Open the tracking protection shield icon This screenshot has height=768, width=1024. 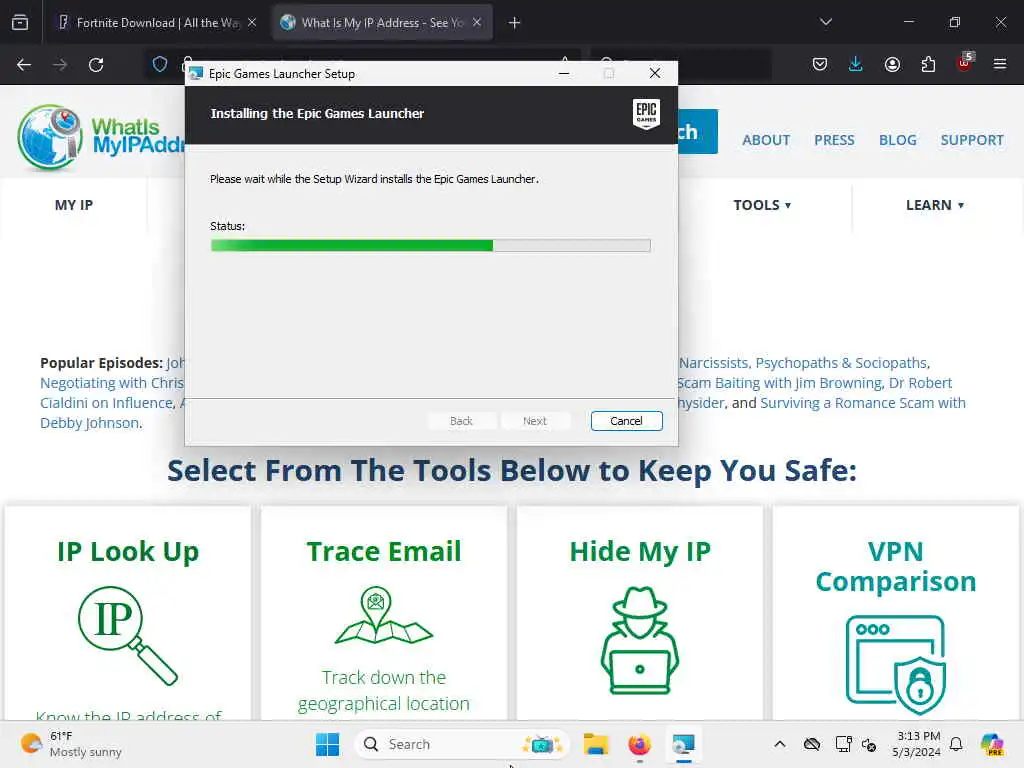[x=160, y=64]
